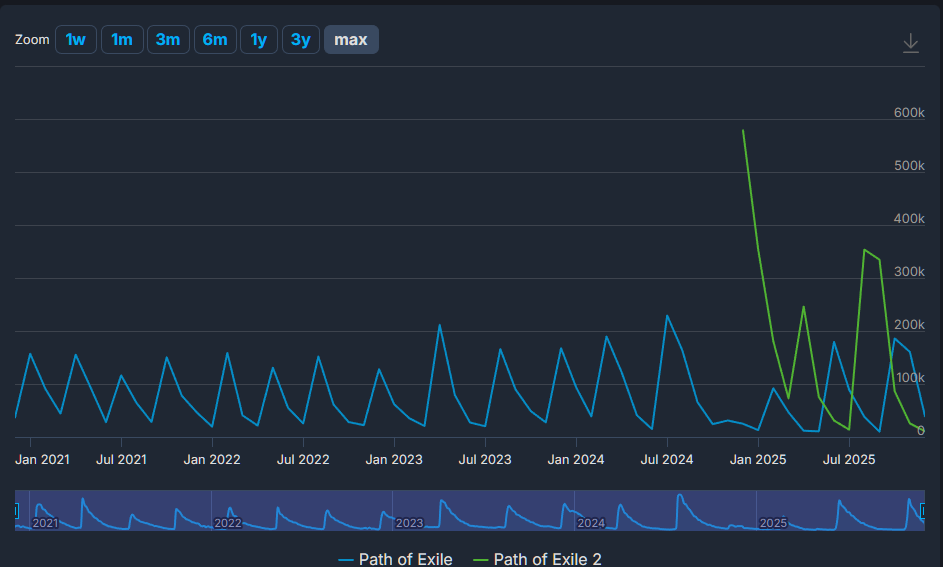Click 2021 in the navigator timeline

coord(45,523)
